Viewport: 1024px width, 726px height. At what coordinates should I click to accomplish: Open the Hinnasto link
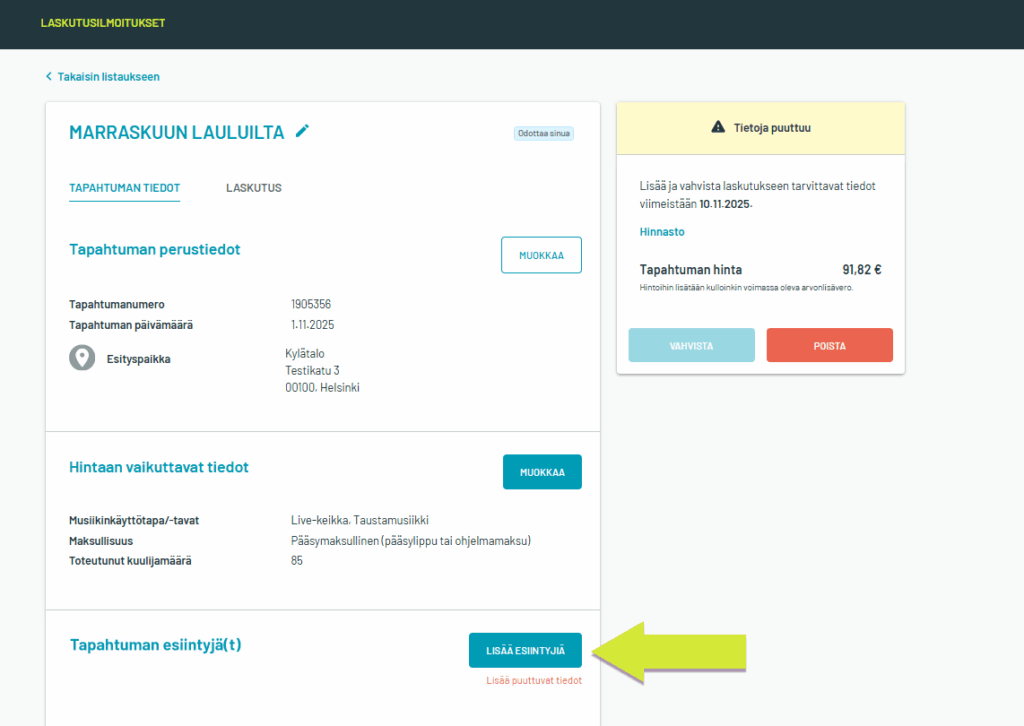coord(661,232)
